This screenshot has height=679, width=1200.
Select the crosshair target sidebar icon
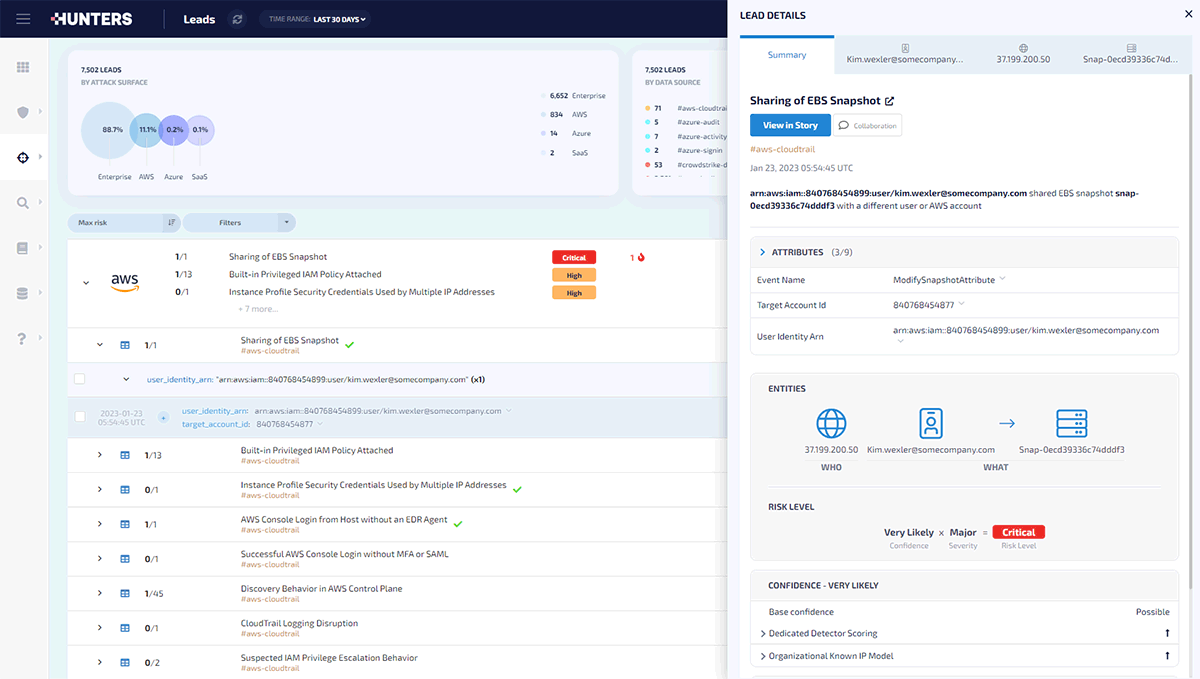(23, 158)
